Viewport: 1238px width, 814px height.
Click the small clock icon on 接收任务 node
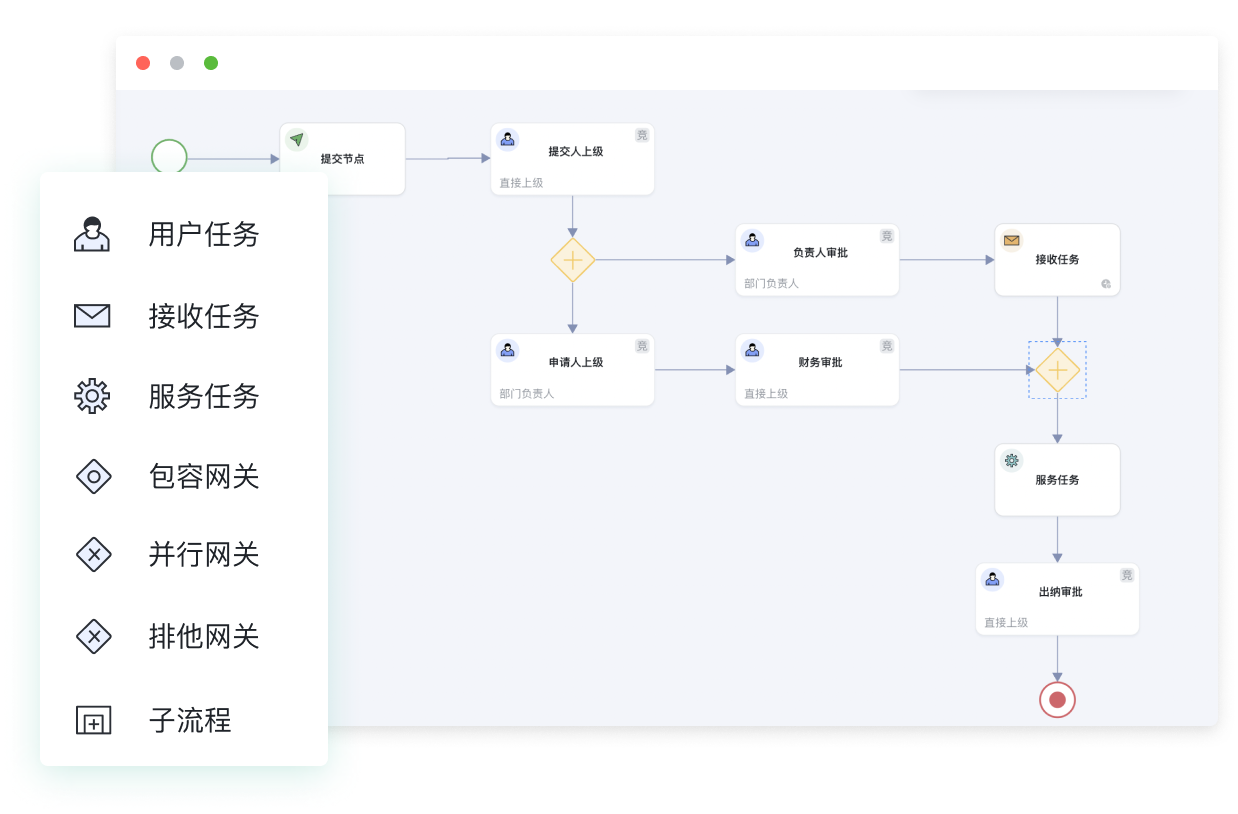1106,284
